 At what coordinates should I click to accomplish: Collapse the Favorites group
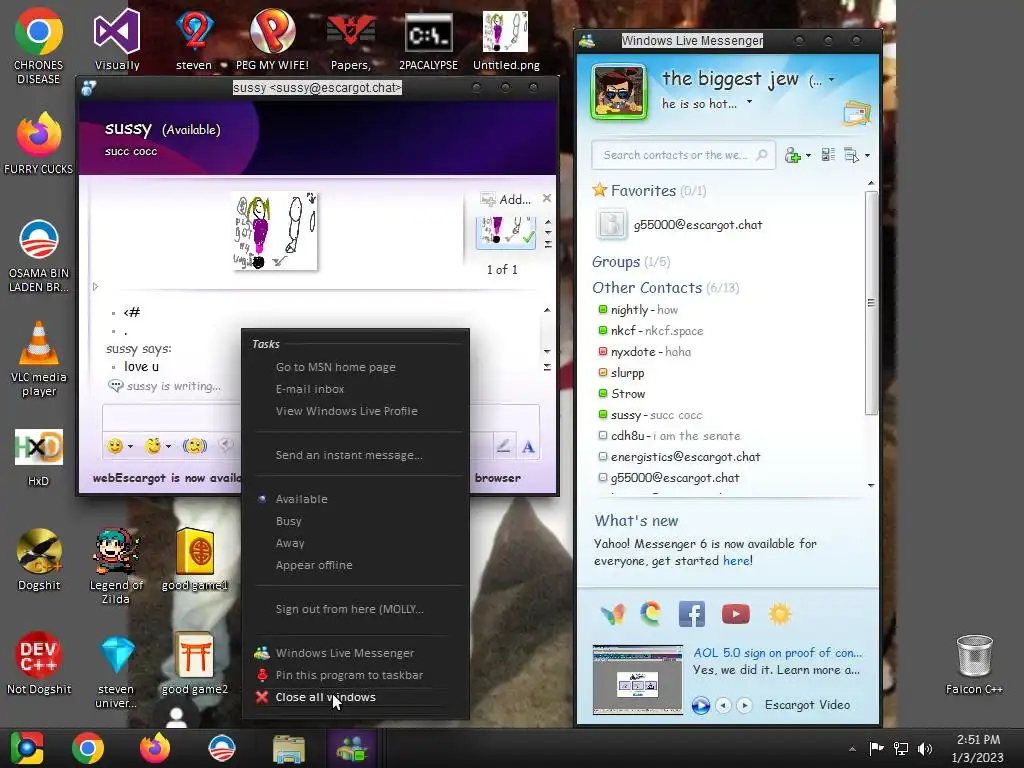pos(643,191)
